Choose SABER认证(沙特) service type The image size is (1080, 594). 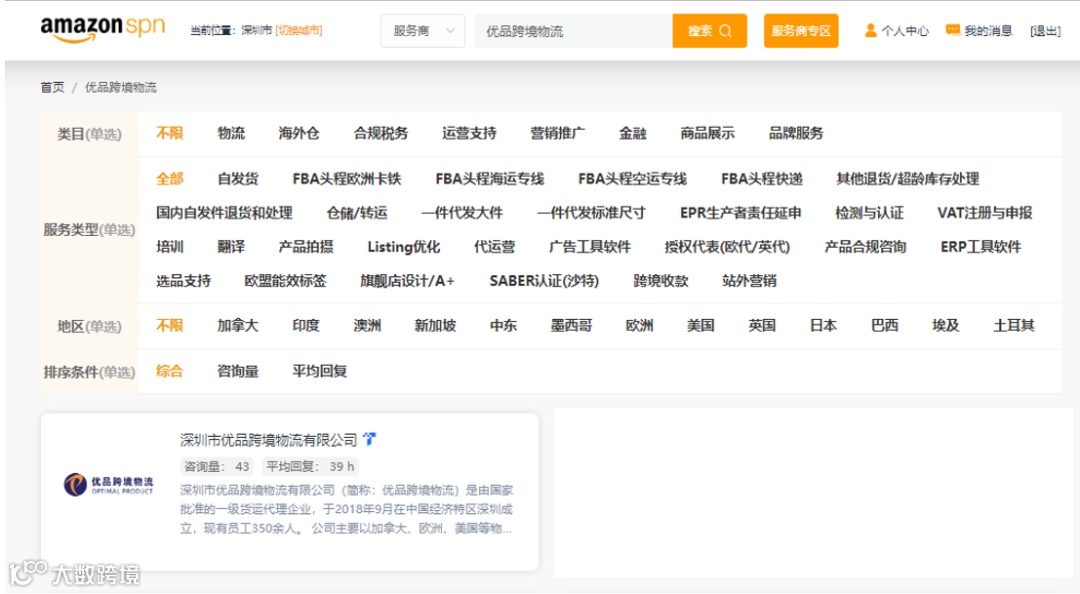(x=544, y=281)
